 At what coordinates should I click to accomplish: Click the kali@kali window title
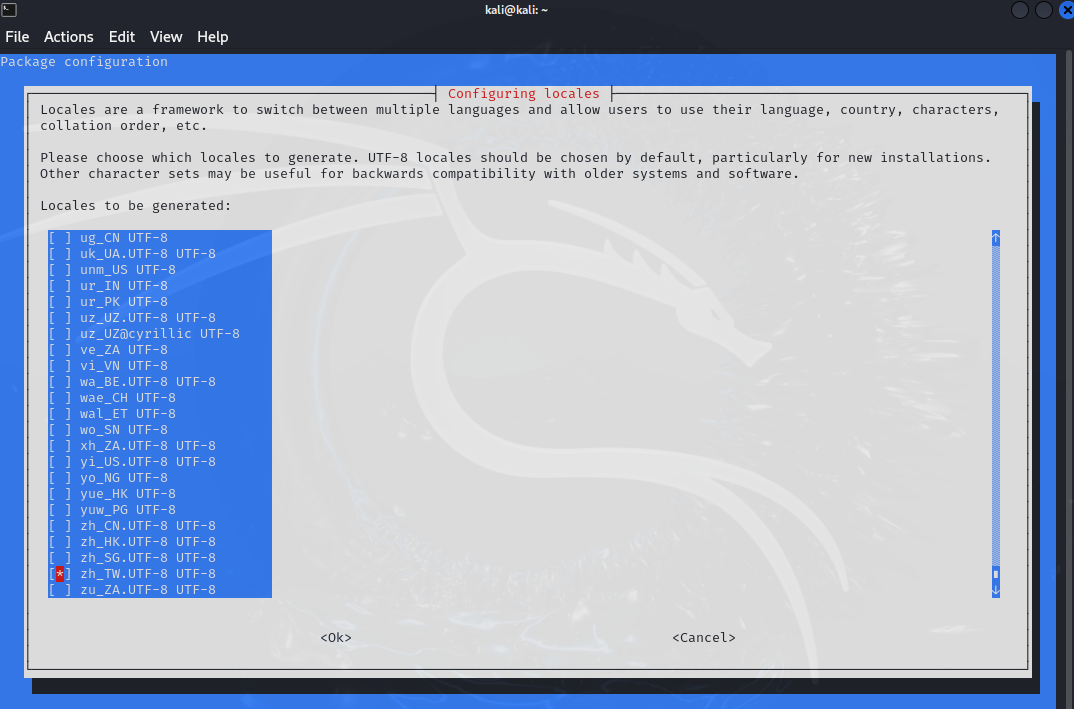[516, 10]
